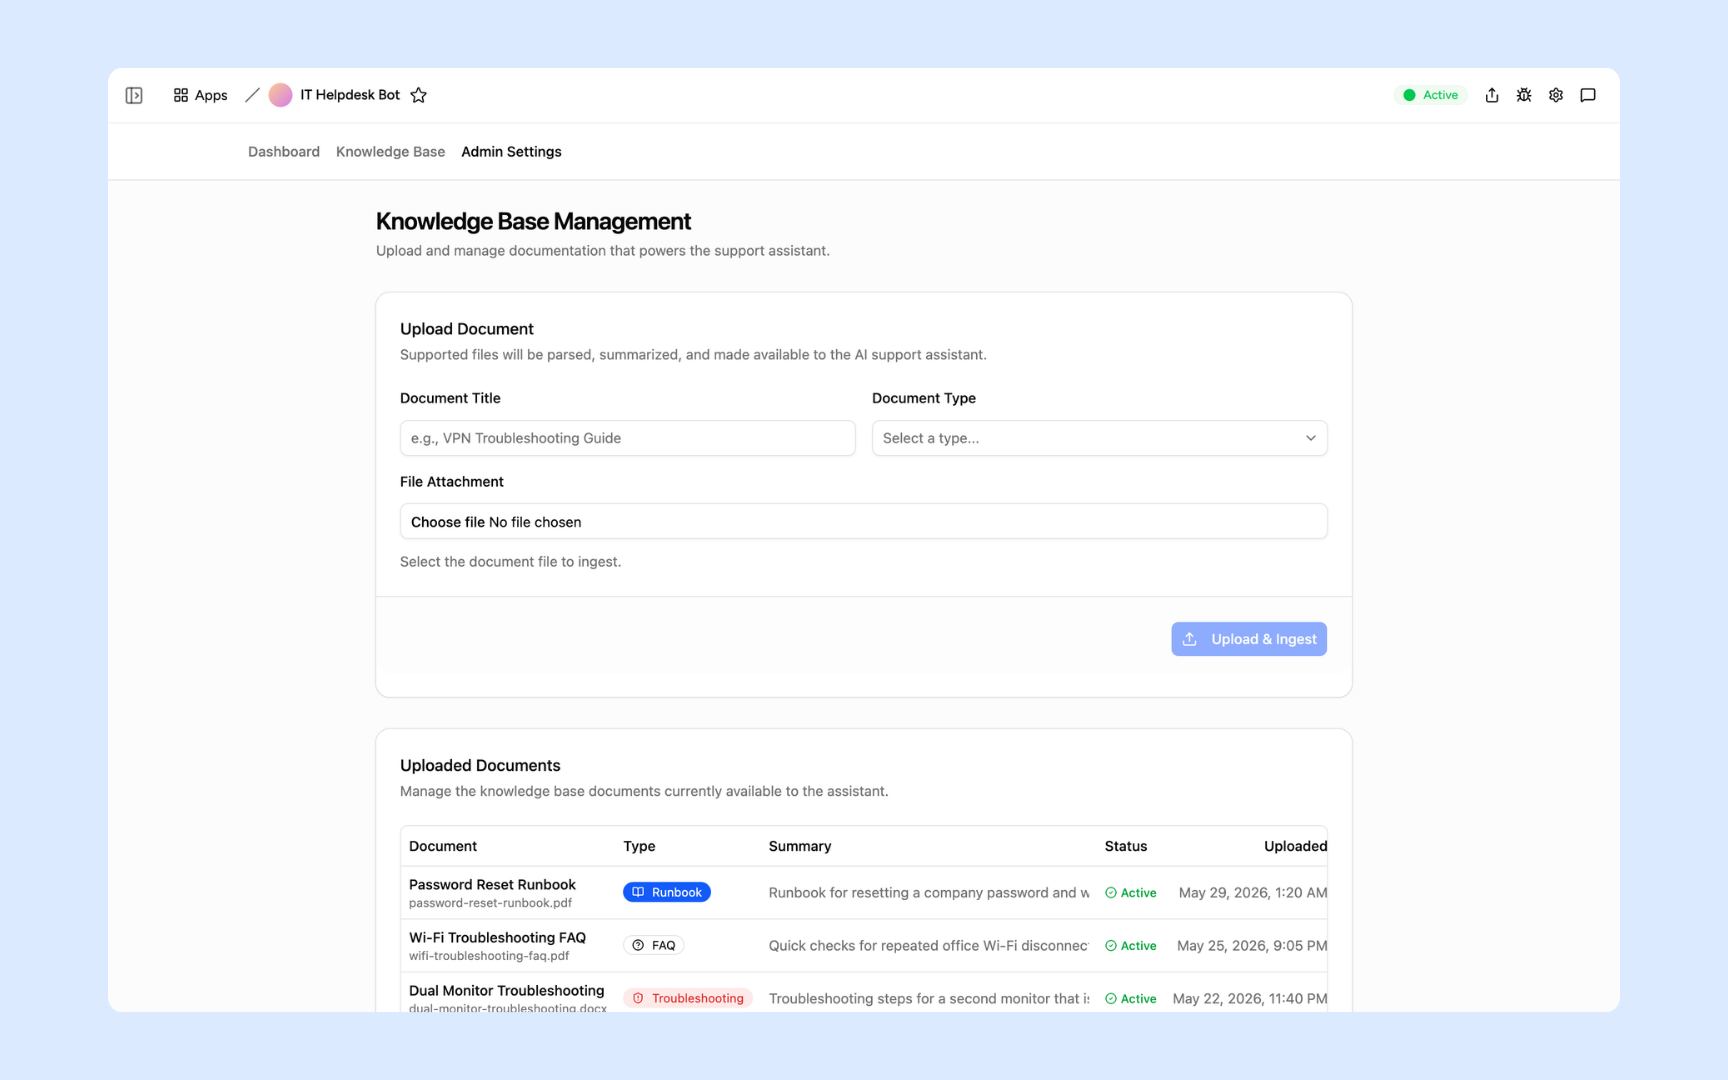Switch to the Dashboard tab
Viewport: 1728px width, 1080px height.
tap(284, 152)
